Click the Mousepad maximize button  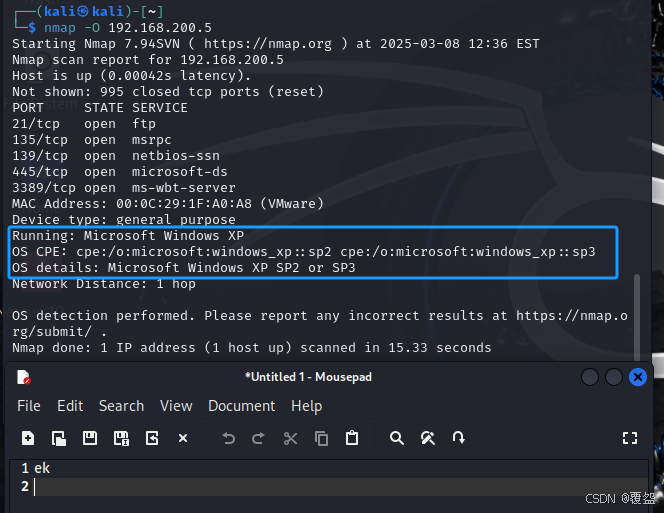pos(614,377)
